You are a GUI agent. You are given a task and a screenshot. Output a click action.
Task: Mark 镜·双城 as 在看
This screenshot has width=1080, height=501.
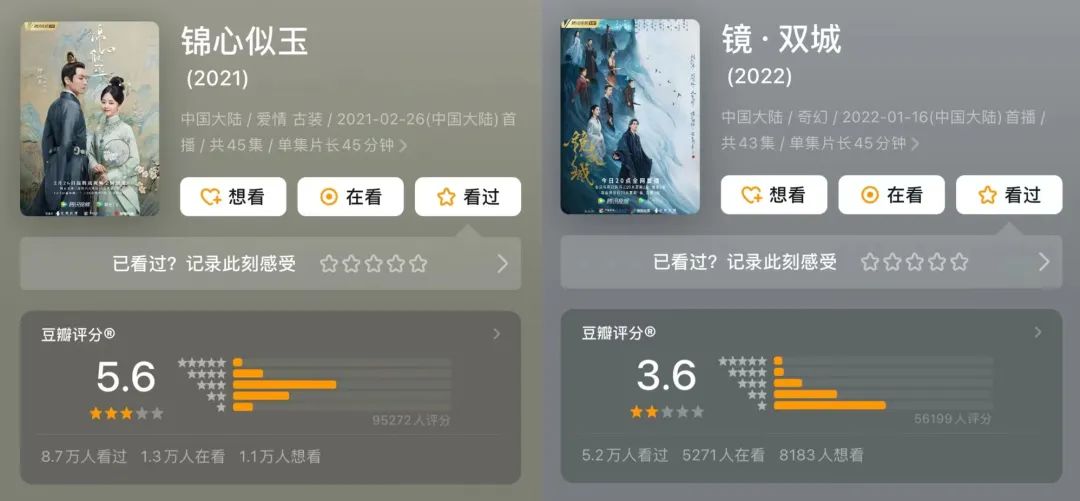891,195
